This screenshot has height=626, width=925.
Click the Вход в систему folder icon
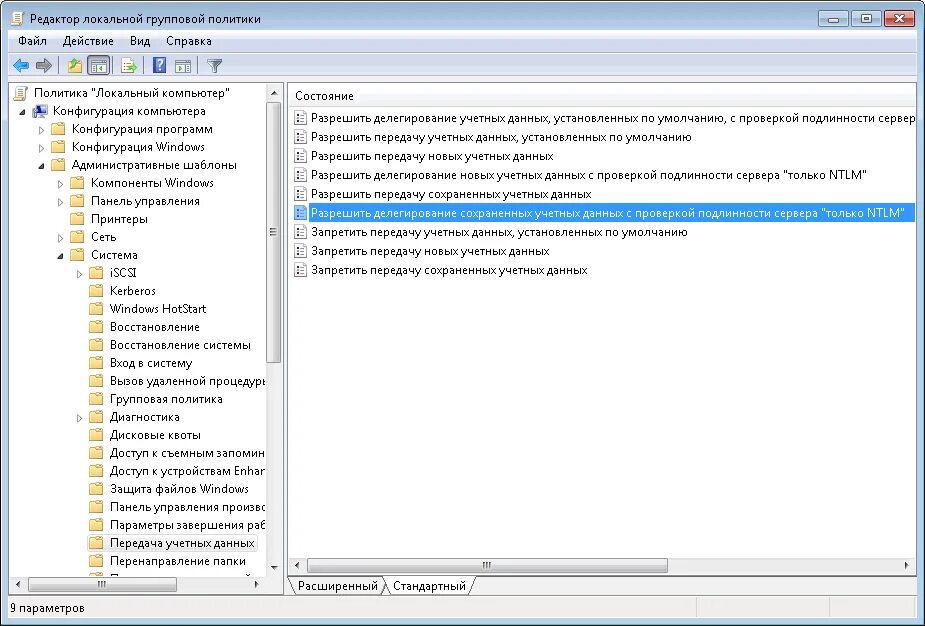click(96, 363)
